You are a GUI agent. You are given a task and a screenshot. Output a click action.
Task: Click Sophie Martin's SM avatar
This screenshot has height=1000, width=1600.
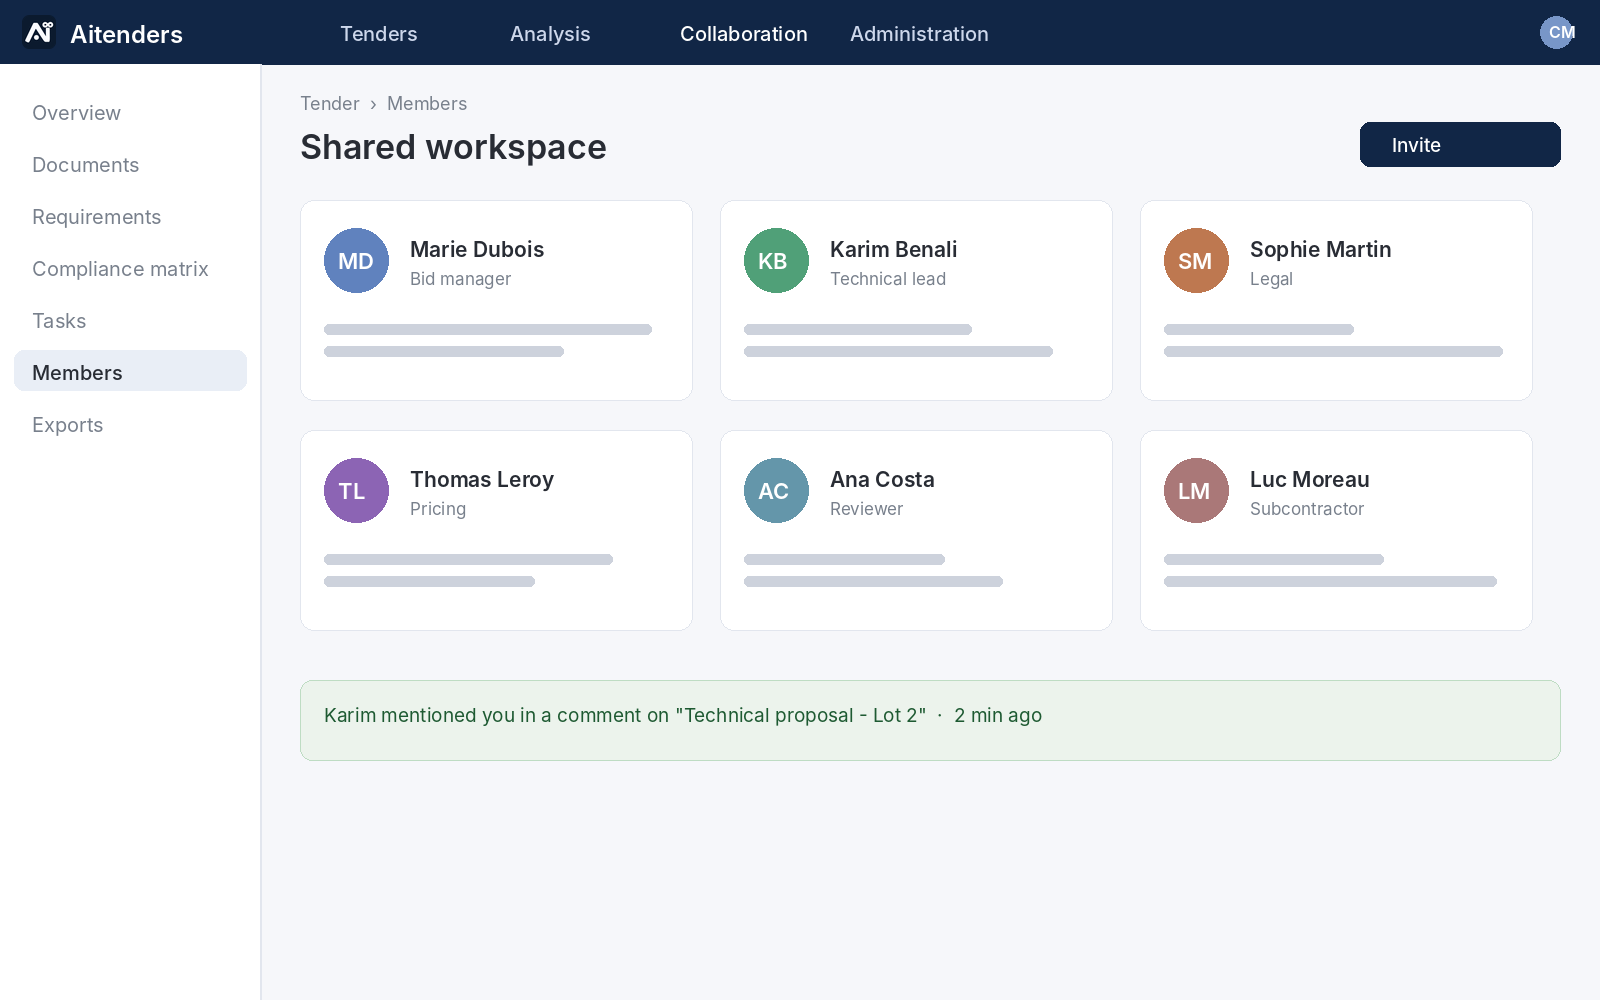1196,261
